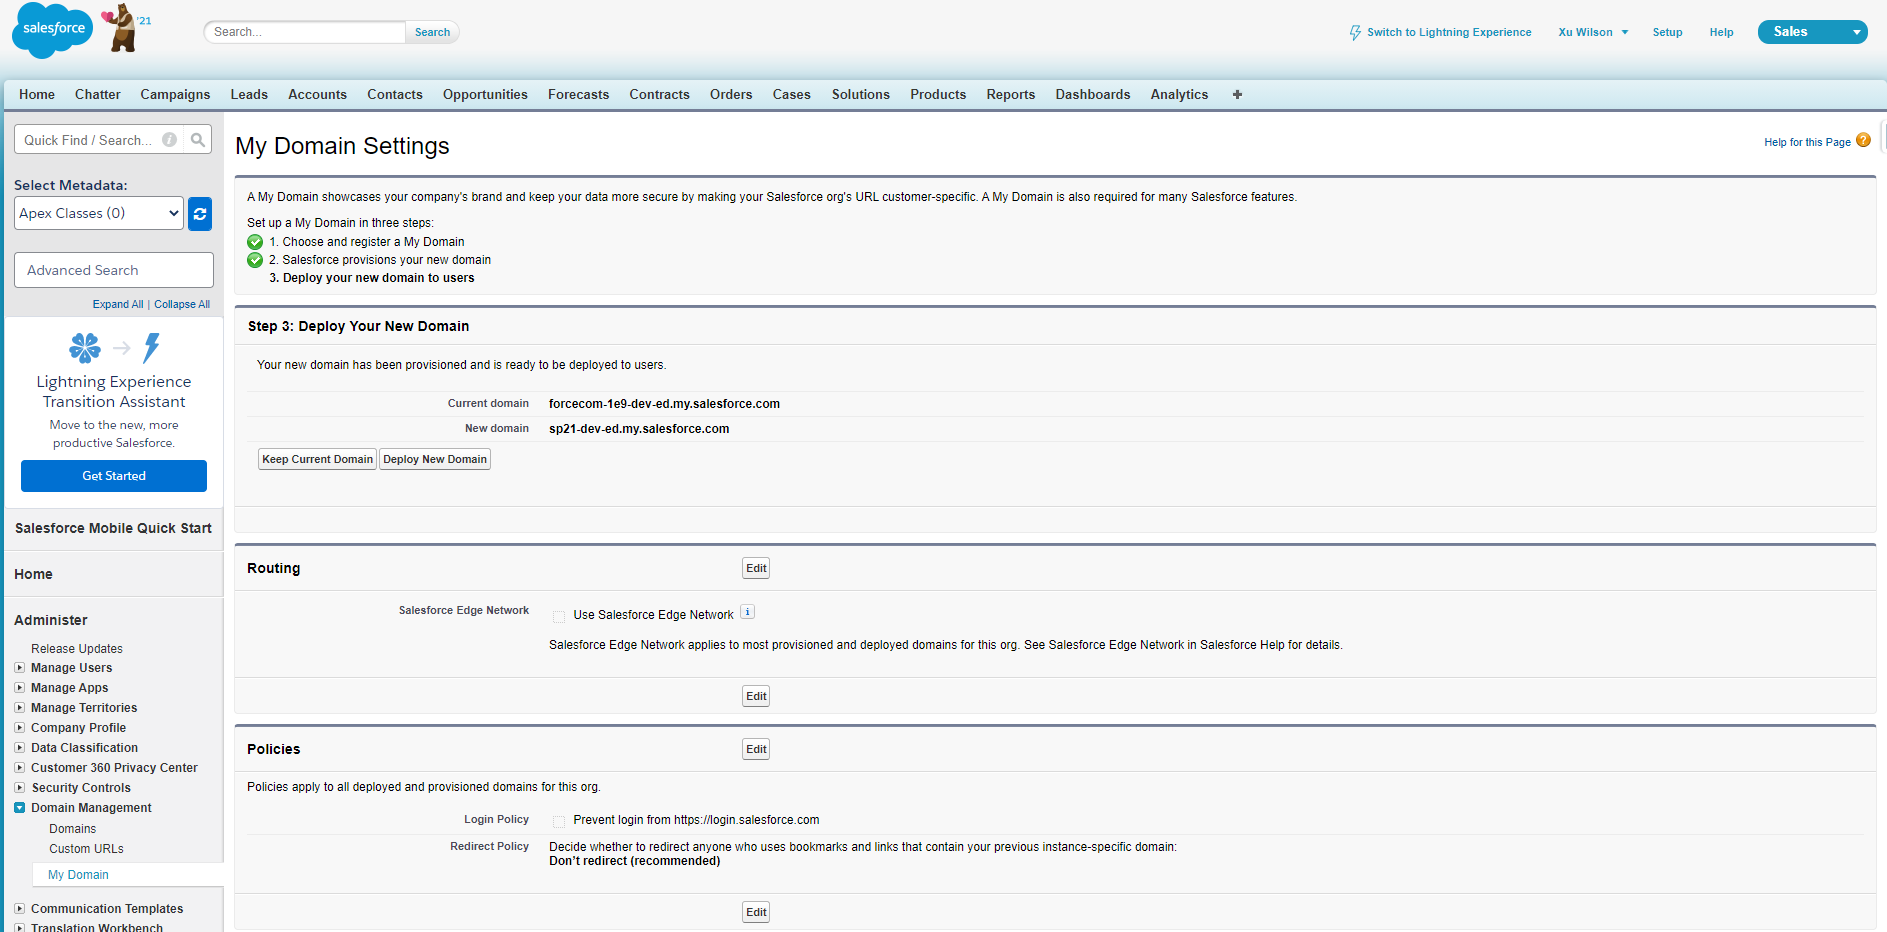Image resolution: width=1887 pixels, height=932 pixels.
Task: Click the Deploy New Domain button
Action: pyautogui.click(x=434, y=459)
